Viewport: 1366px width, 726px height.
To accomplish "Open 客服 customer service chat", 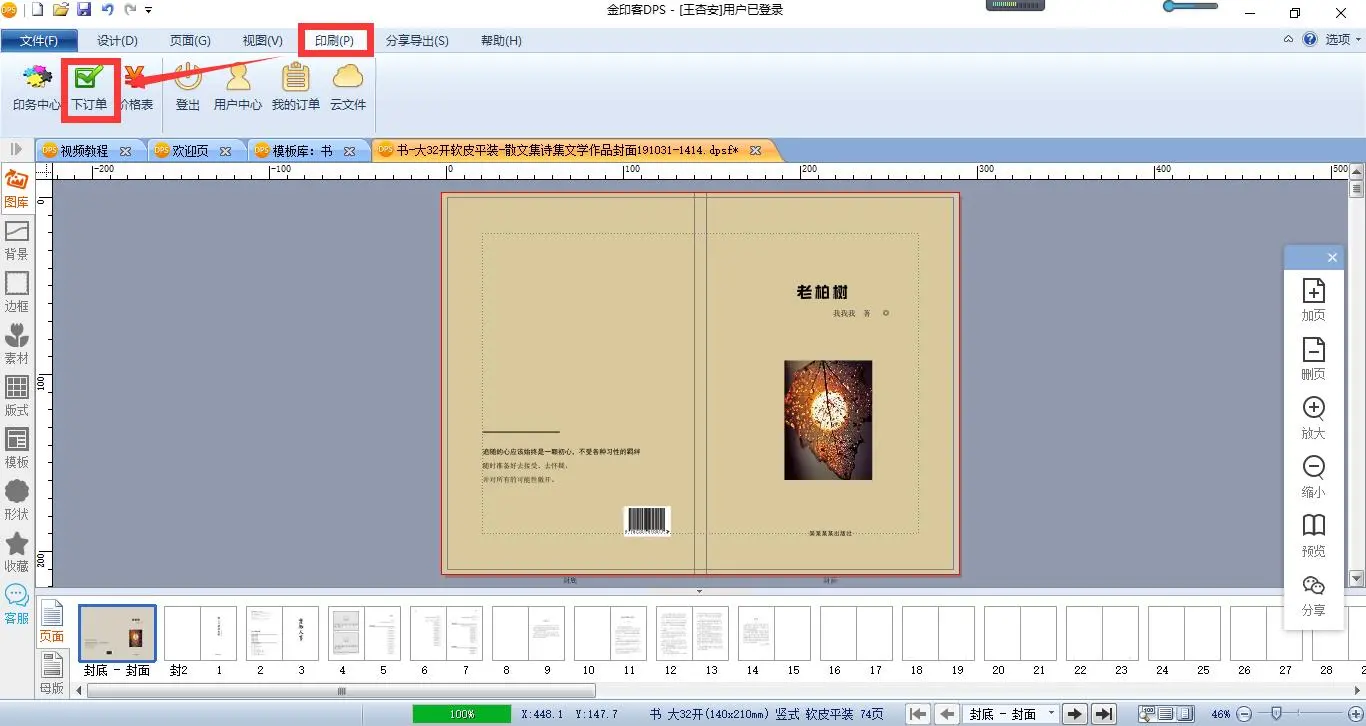I will [x=17, y=605].
